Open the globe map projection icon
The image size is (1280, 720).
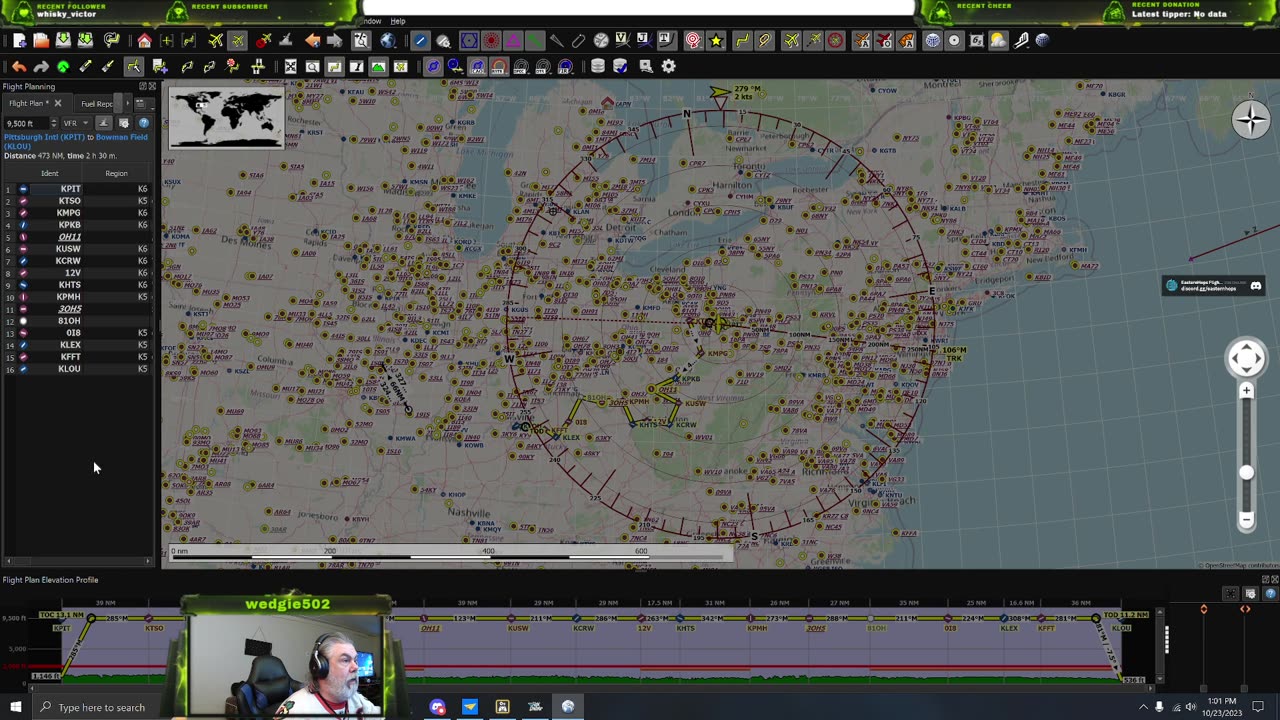[388, 40]
